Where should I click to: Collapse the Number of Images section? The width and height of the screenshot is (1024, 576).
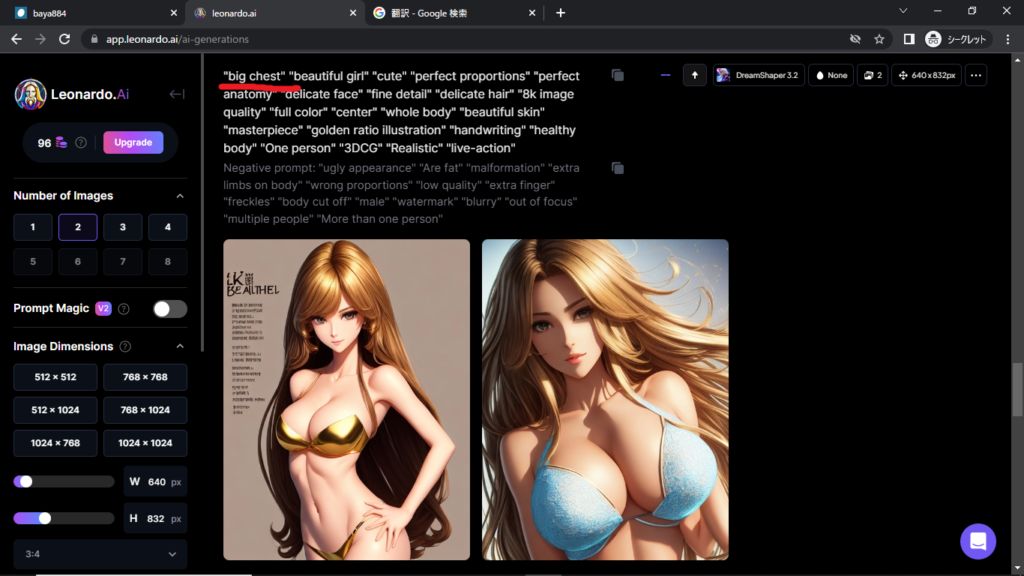180,196
